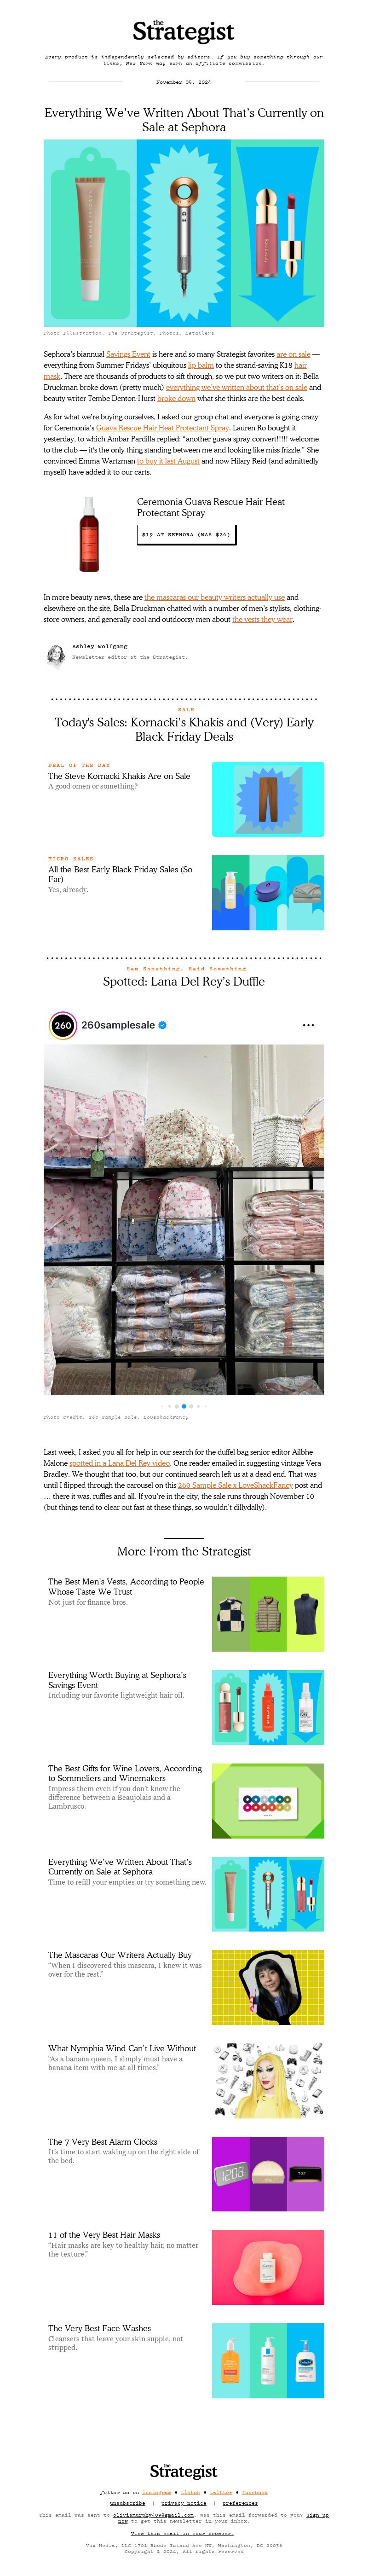Open the 260samplesale round profile avatar
This screenshot has width=368, height=2576.
[x=62, y=1025]
